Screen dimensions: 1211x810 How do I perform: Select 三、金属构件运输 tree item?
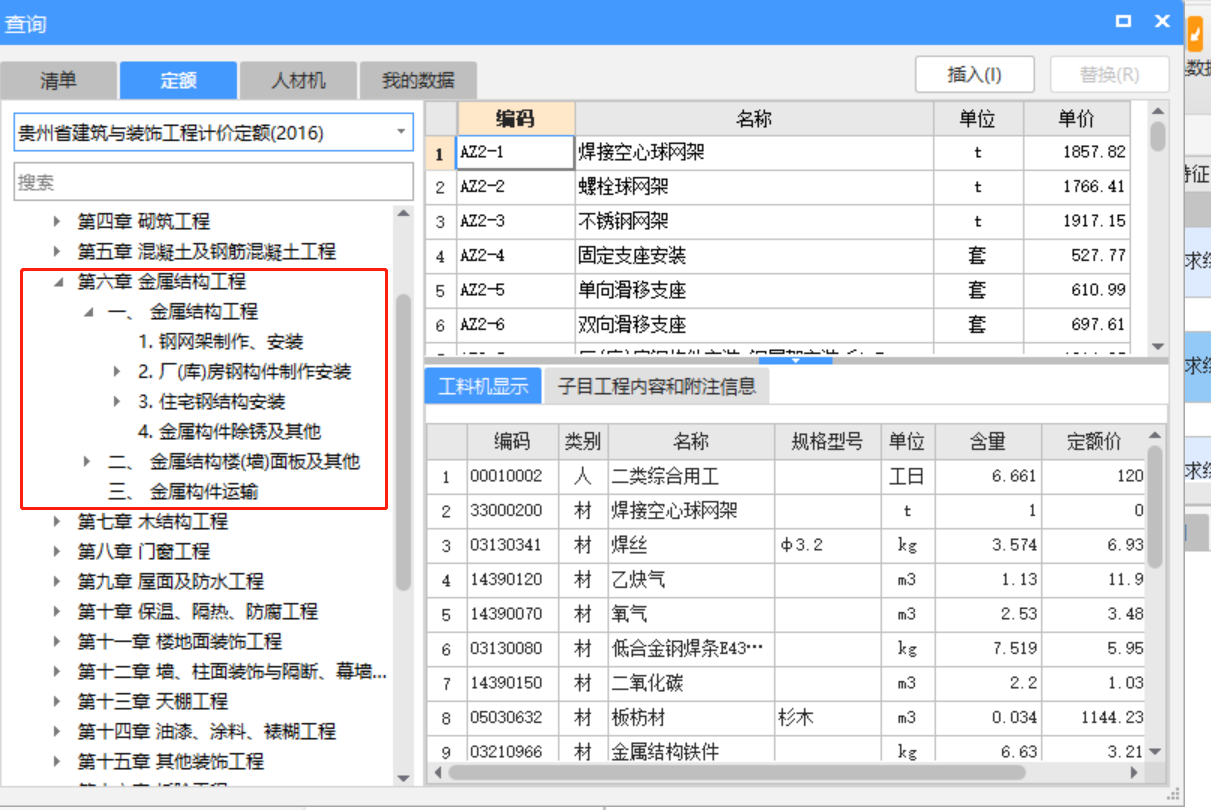click(183, 492)
